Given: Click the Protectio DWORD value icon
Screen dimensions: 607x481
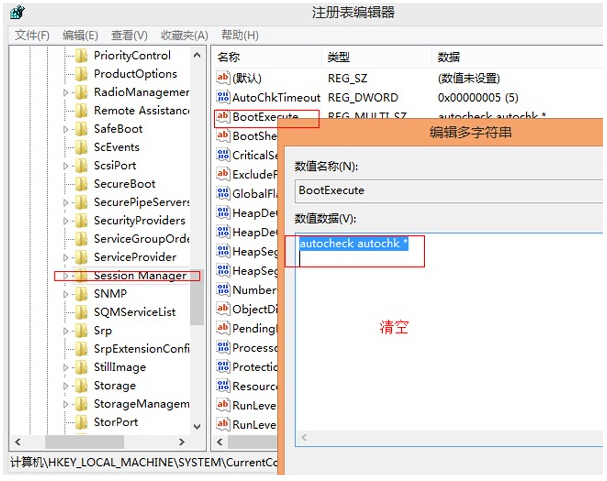Looking at the screenshot, I should tap(223, 366).
